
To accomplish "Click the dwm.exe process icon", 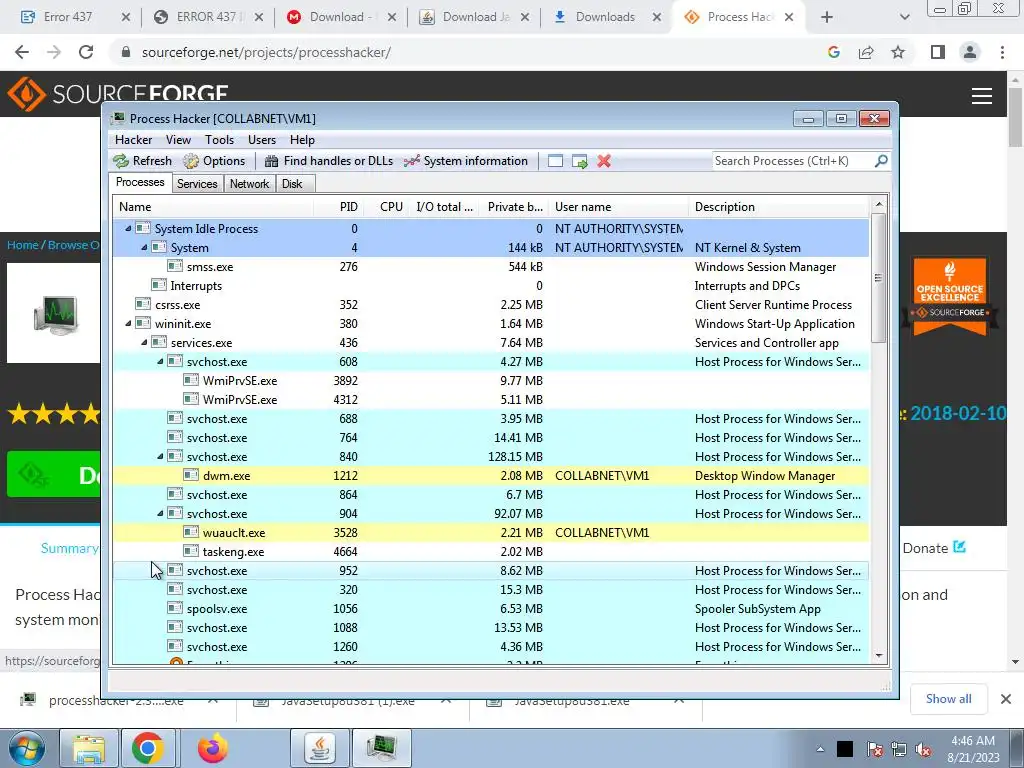I will click(x=191, y=475).
